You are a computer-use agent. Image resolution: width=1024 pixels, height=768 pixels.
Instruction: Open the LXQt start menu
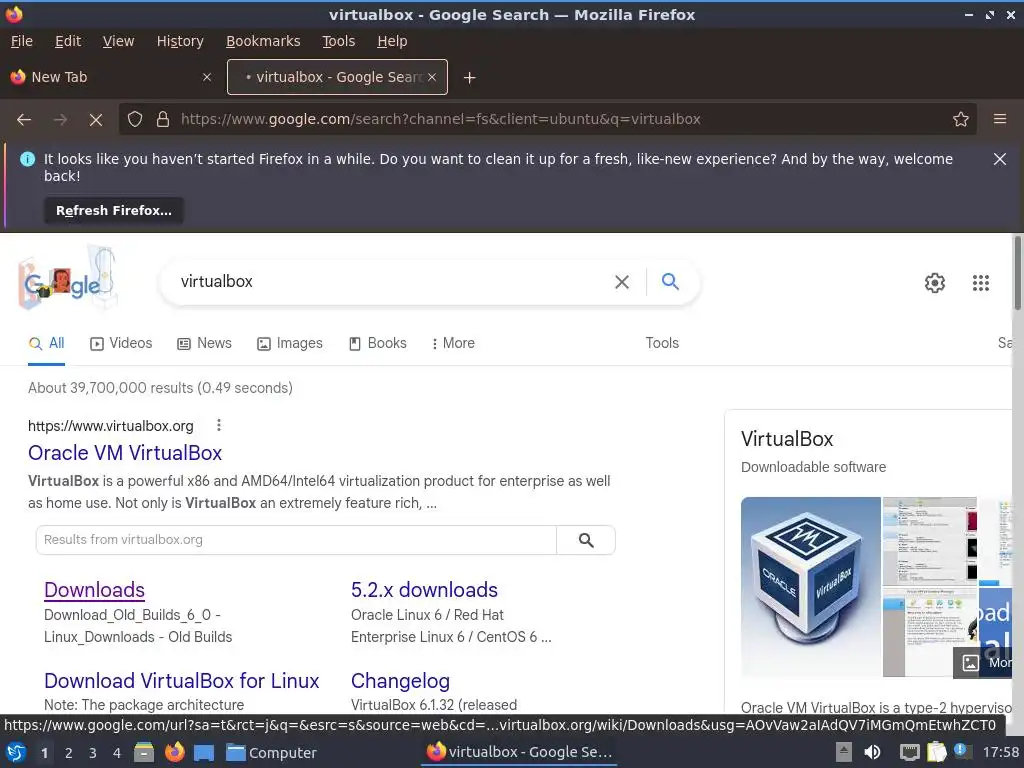click(16, 753)
